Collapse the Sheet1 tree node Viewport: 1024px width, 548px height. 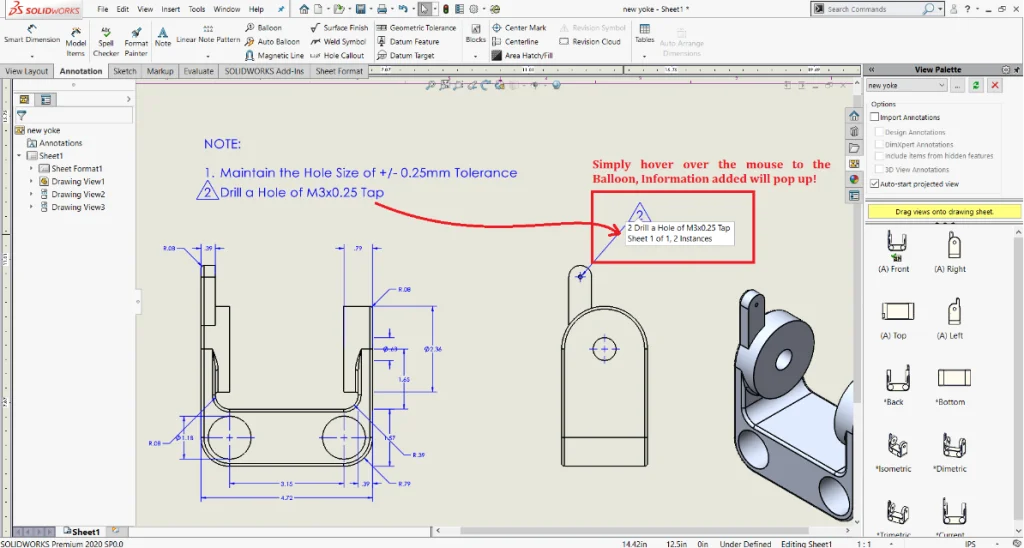pyautogui.click(x=19, y=156)
